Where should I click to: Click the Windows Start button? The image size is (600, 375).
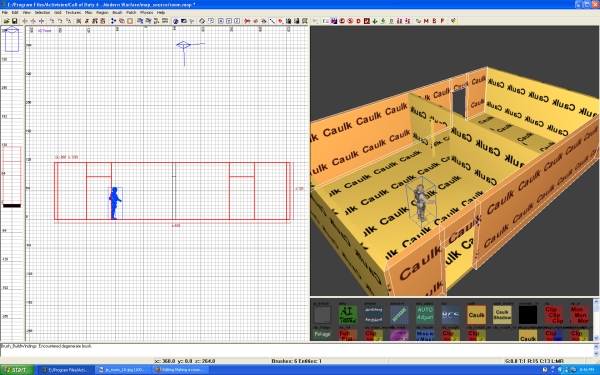coord(17,370)
